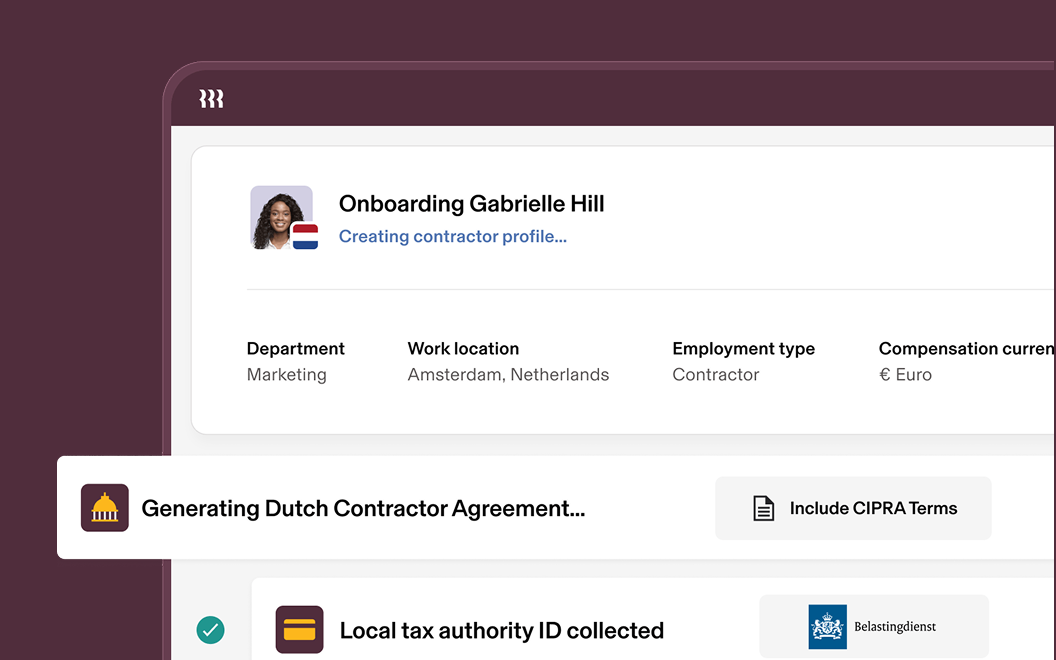Open the document icon beside Include CIPRA Terms
Viewport: 1056px width, 660px height.
pyautogui.click(x=763, y=508)
